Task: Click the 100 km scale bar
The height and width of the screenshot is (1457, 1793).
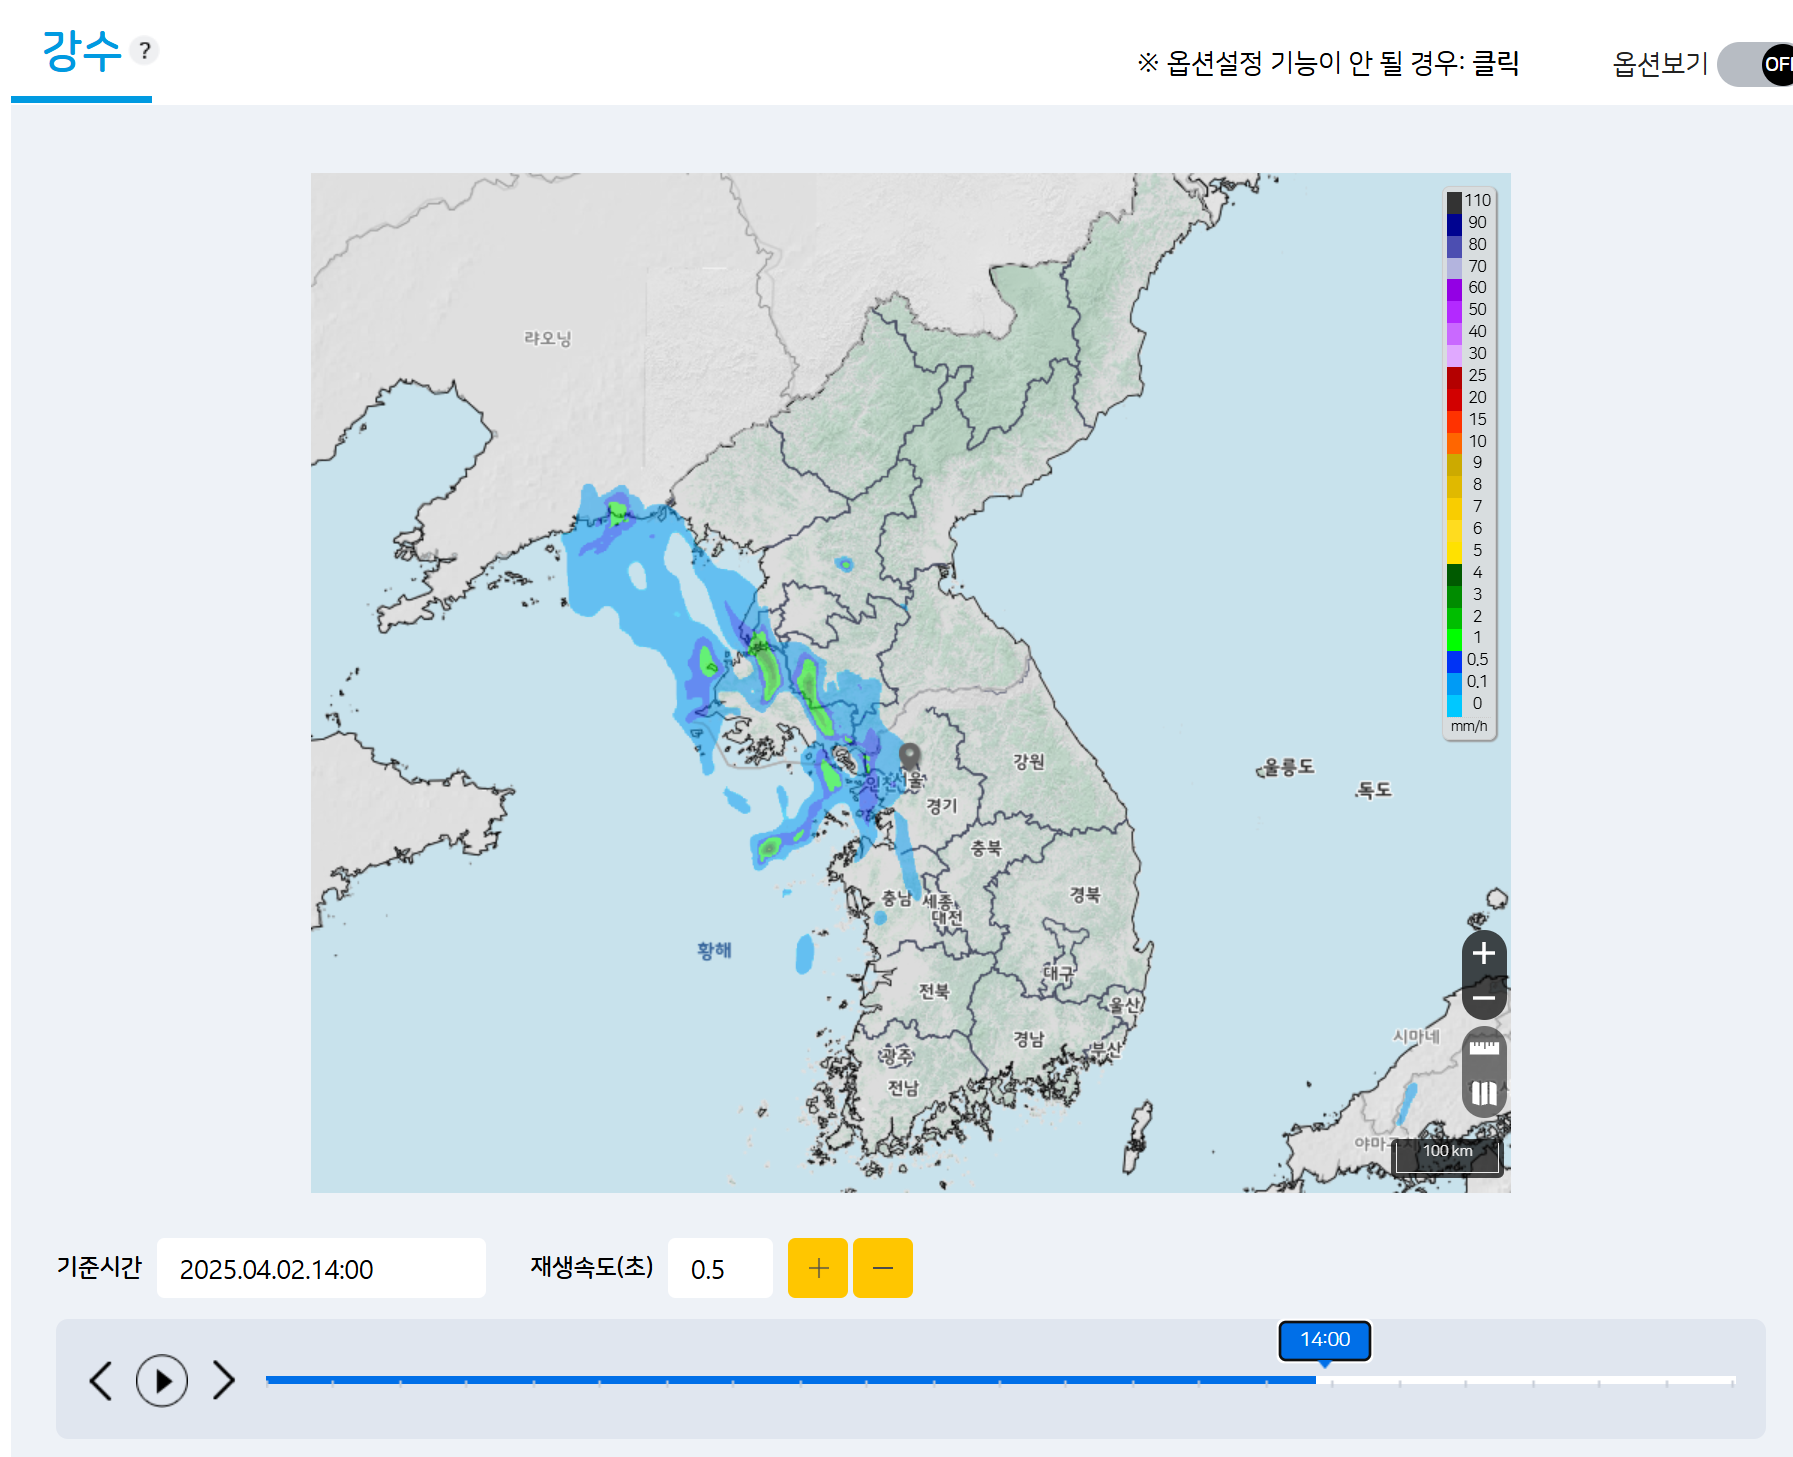Action: tap(1447, 1152)
